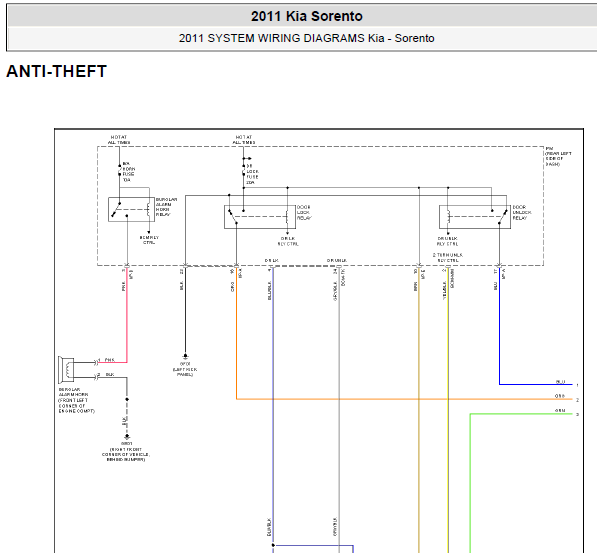This screenshot has height=553, width=597.
Task: Click the horn relay control label below relay coil
Action: pyautogui.click(x=149, y=240)
